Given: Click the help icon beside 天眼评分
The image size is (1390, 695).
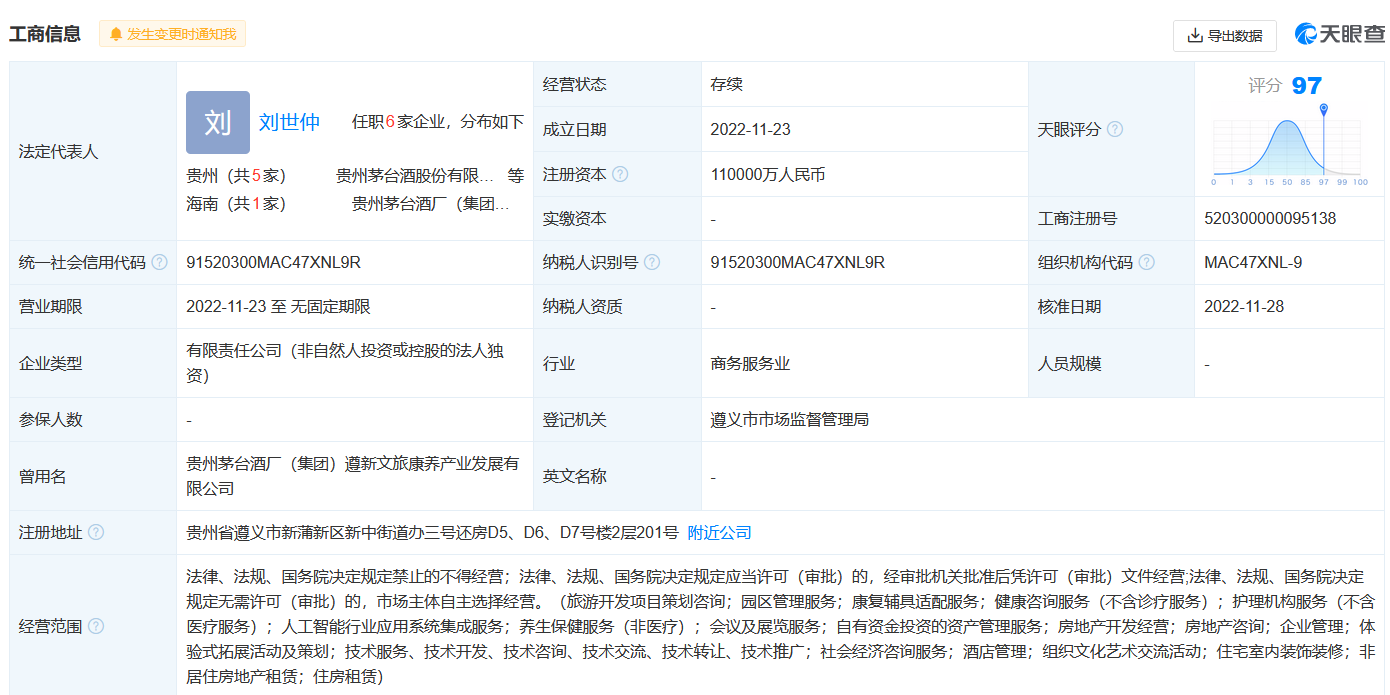Looking at the screenshot, I should (1115, 129).
